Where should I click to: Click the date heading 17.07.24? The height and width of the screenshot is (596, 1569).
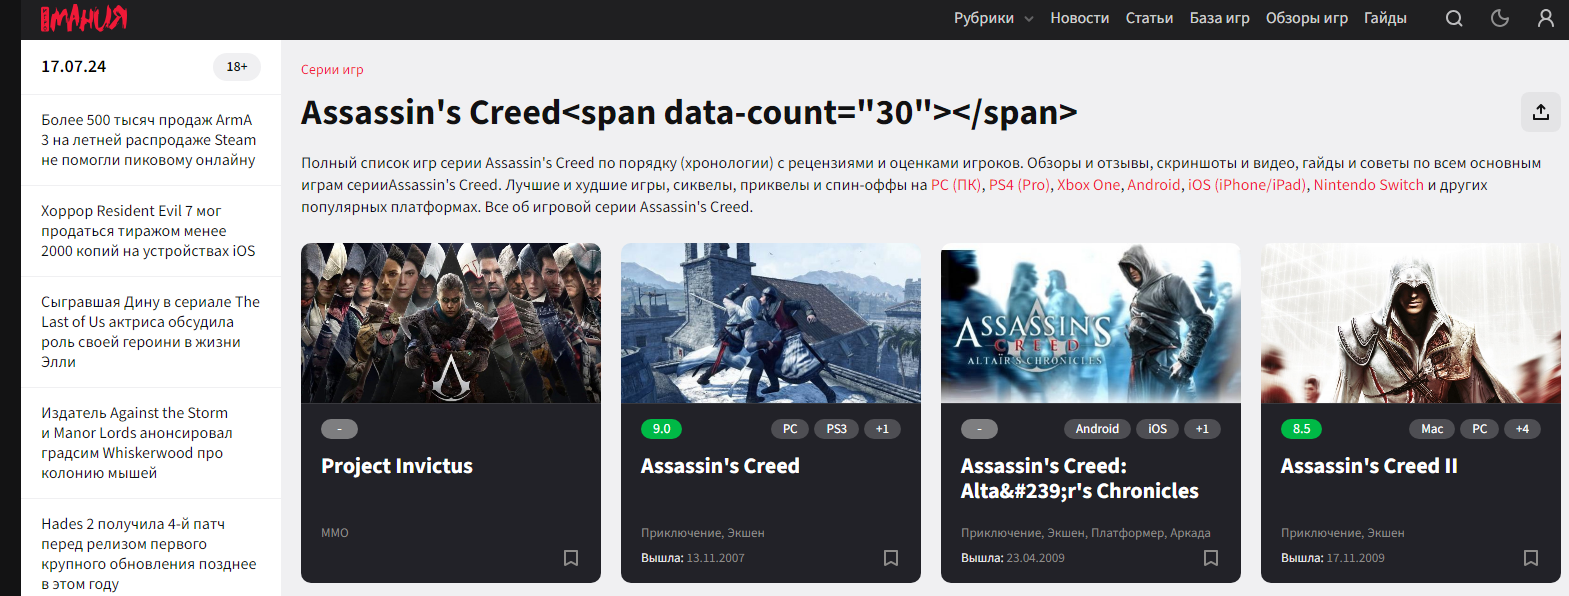(x=74, y=67)
